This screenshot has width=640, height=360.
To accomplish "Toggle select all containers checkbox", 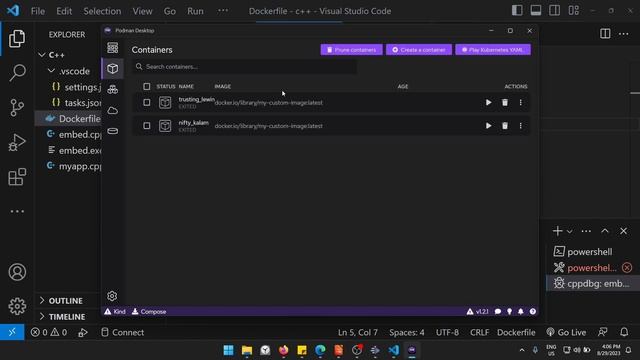I will tap(147, 86).
